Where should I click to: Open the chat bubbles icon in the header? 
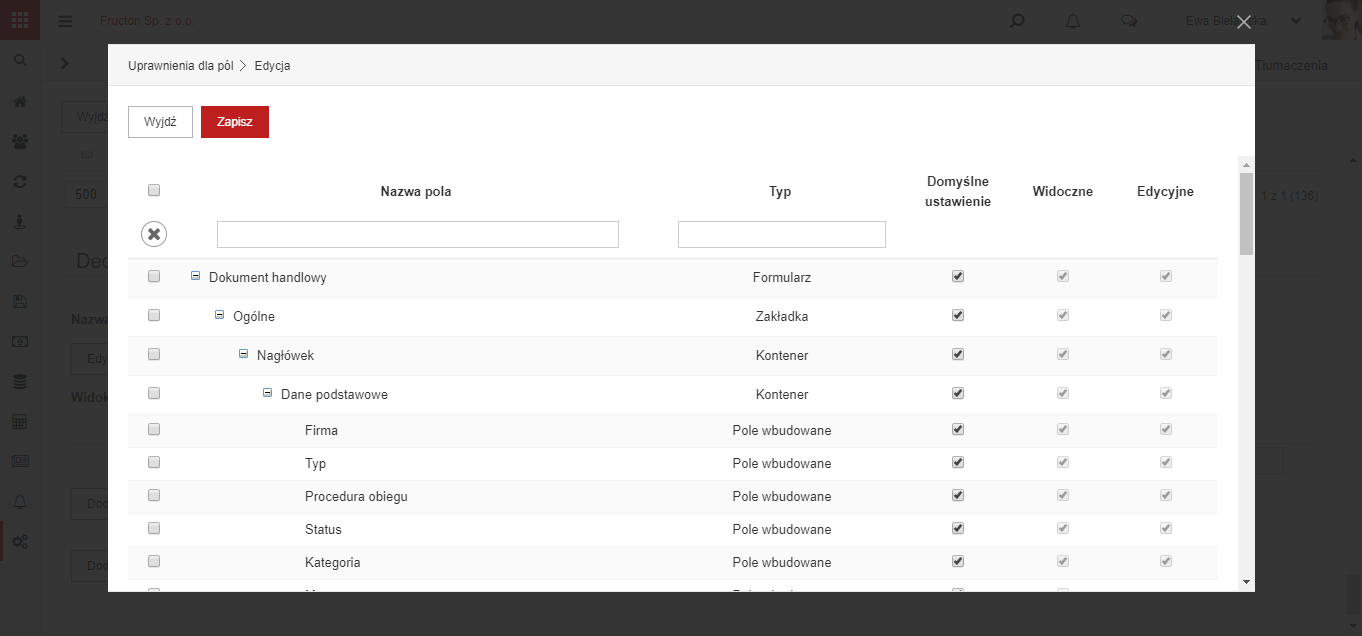(1129, 20)
